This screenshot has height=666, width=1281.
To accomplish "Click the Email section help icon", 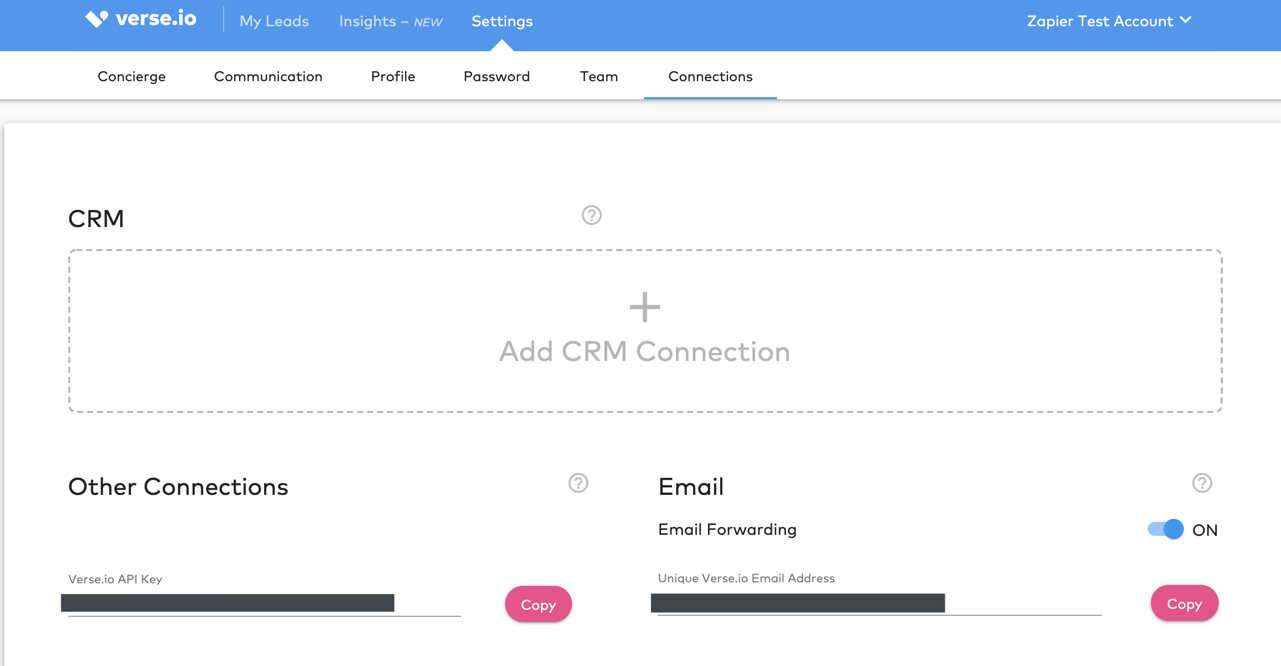I will pyautogui.click(x=1202, y=483).
